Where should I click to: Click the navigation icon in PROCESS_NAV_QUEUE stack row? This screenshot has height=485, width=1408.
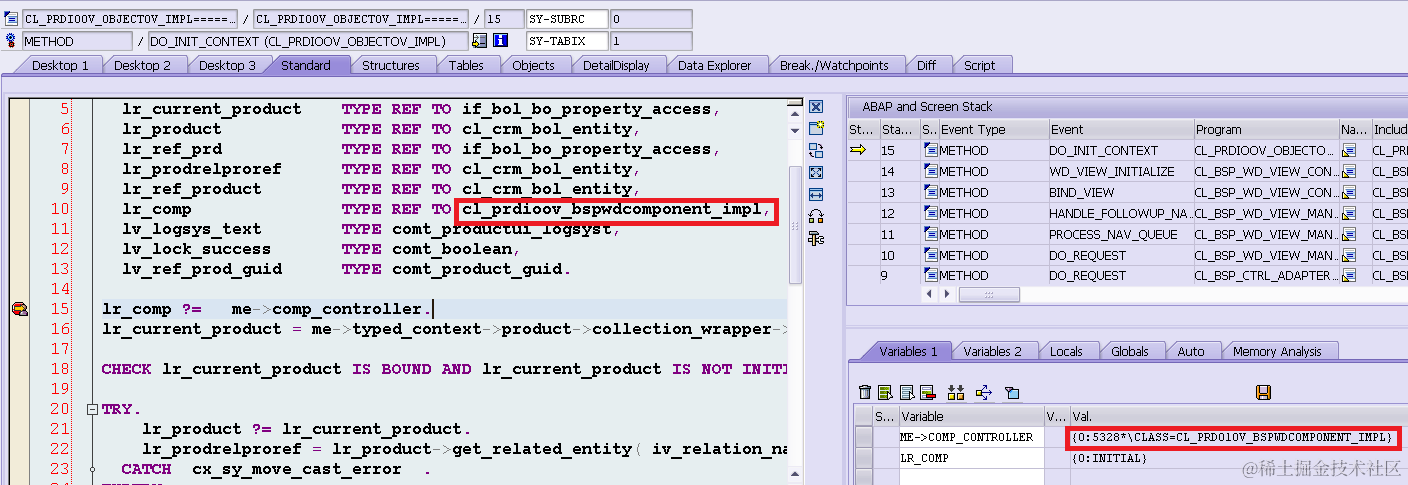pyautogui.click(x=1349, y=234)
